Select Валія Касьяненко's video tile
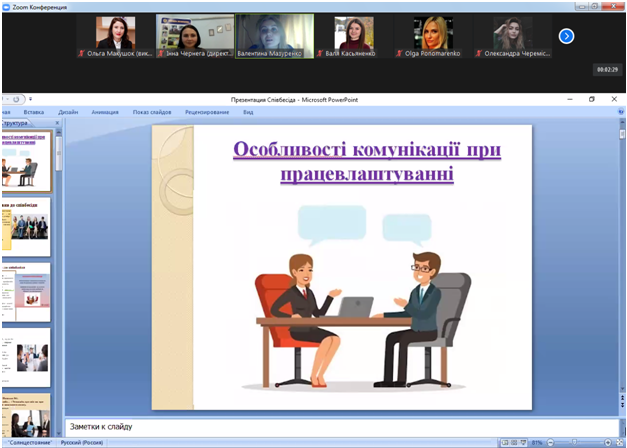 coord(354,36)
